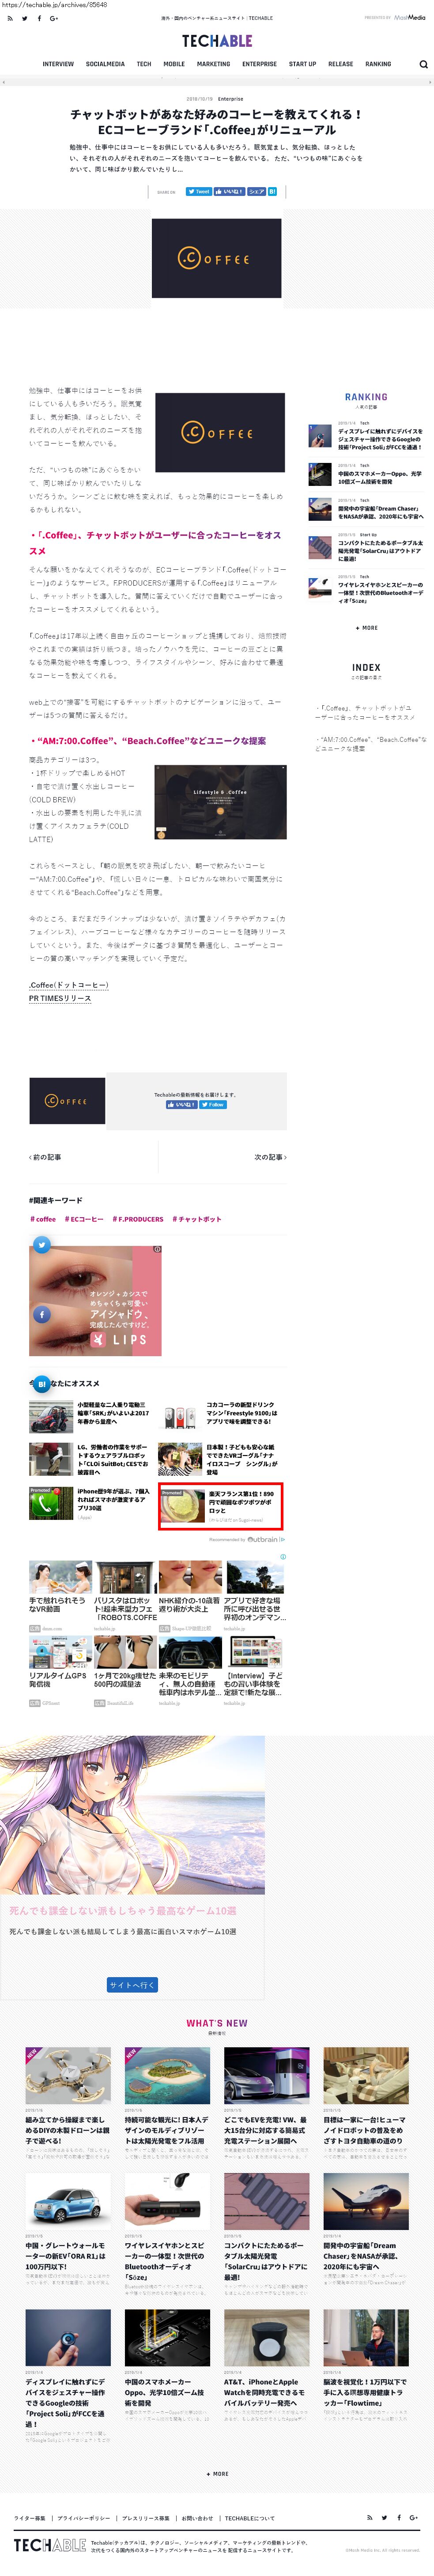The image size is (434, 2576).
Task: Go to MOBILE section in navigation
Action: 174,64
